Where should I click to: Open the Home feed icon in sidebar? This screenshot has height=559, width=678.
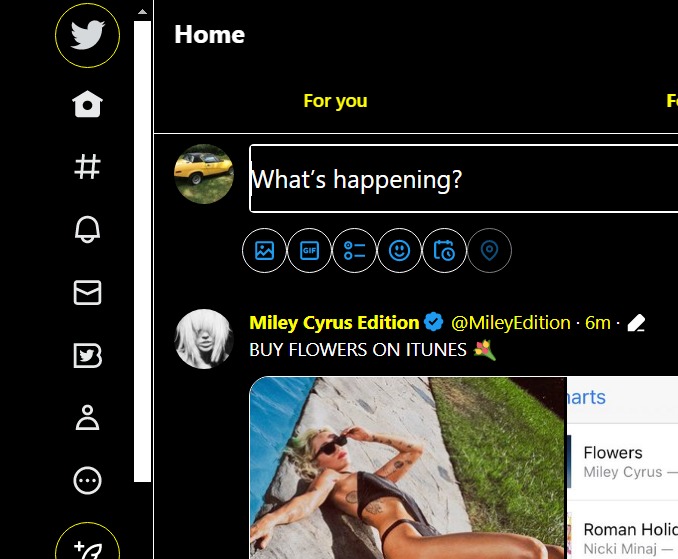click(87, 104)
